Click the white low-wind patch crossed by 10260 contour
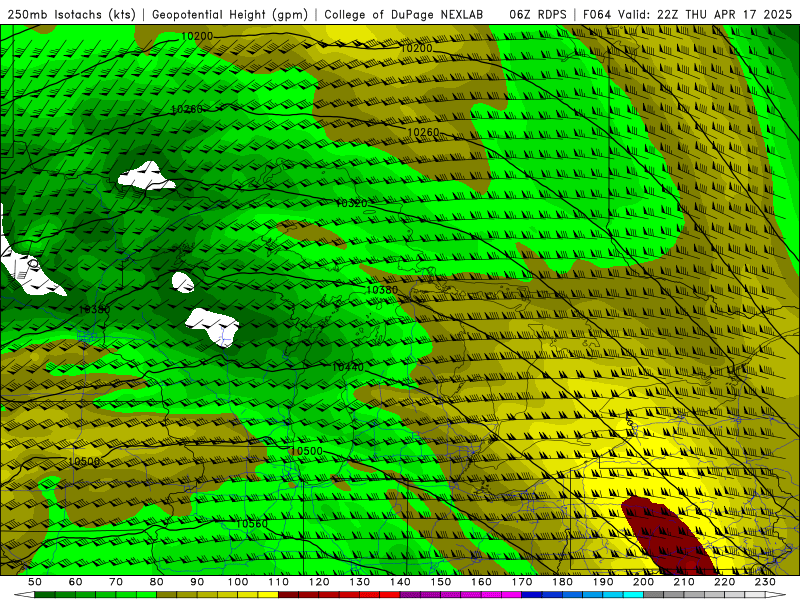The image size is (800, 600). click(x=146, y=176)
